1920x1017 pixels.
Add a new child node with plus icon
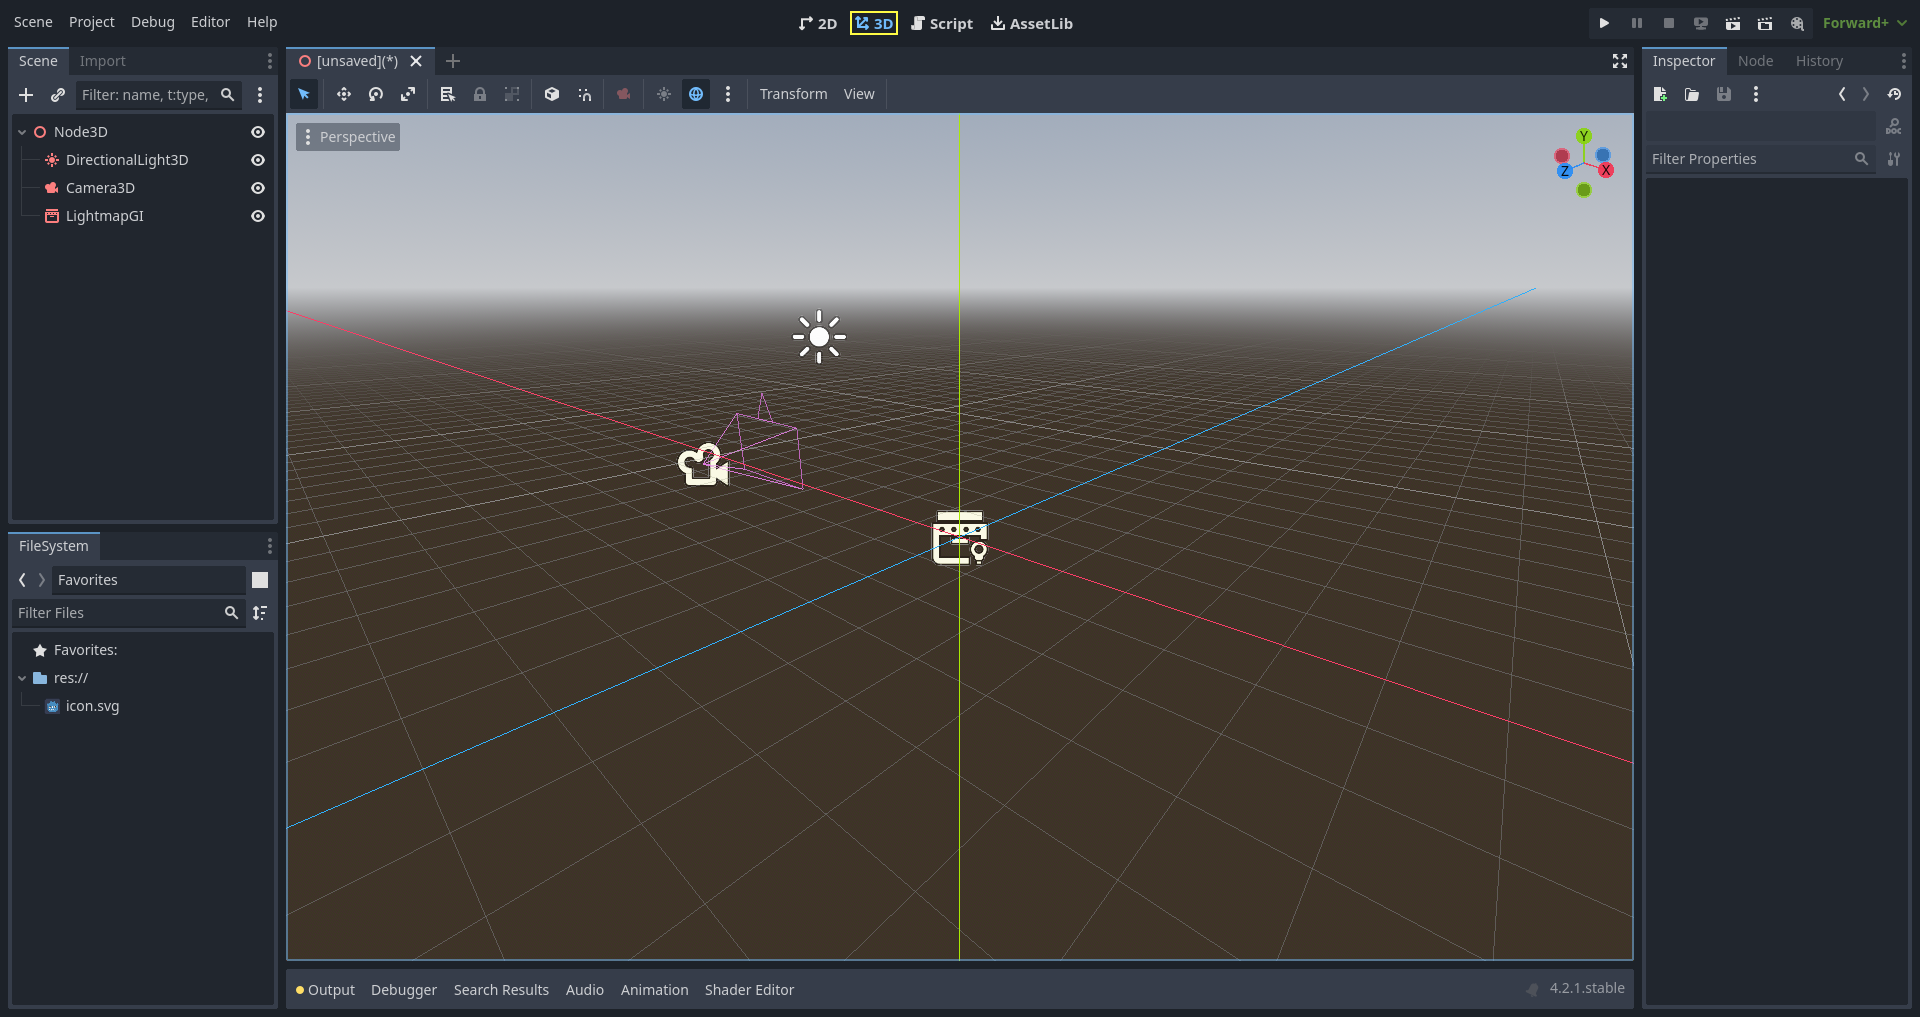[x=26, y=95]
